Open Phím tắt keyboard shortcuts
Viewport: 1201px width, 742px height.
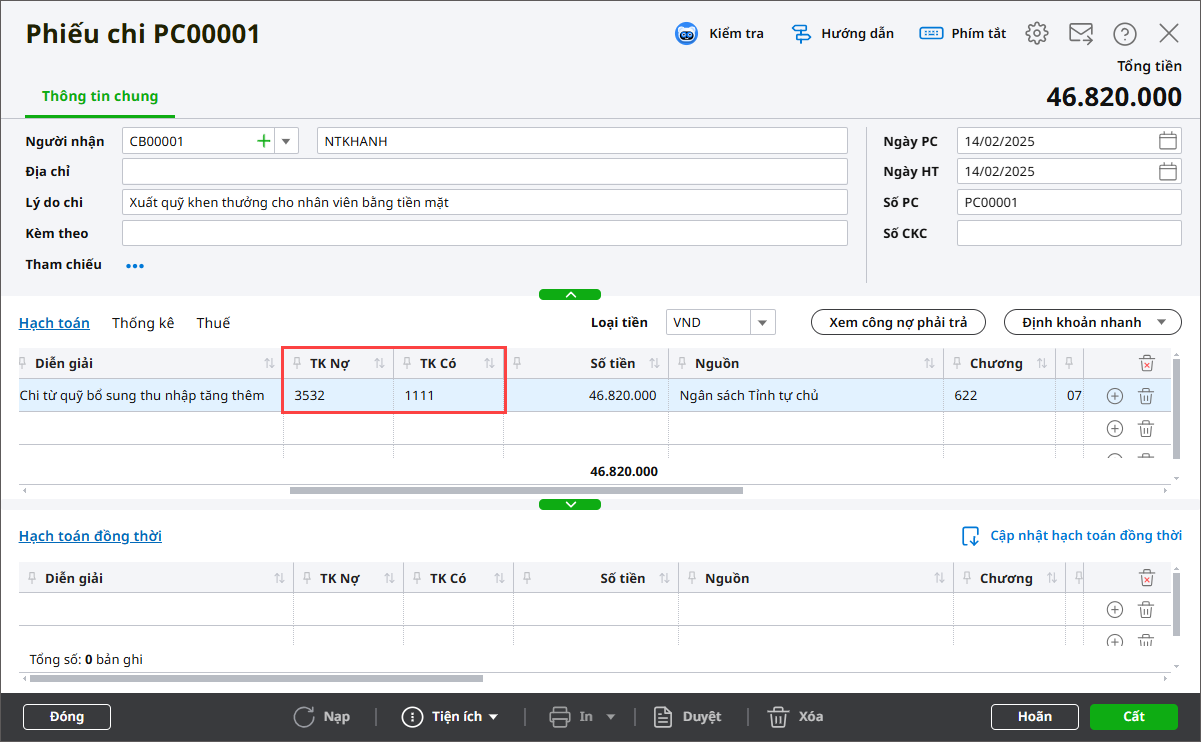(931, 34)
